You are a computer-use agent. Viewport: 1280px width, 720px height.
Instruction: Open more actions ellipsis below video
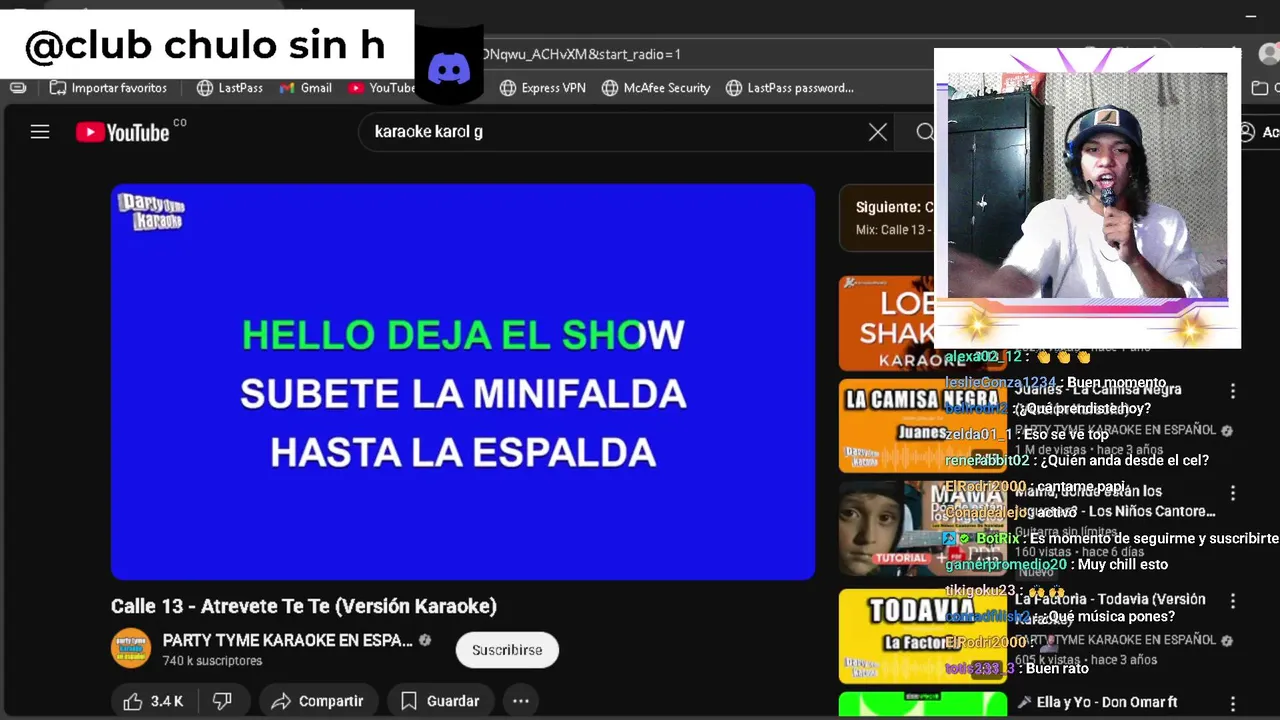pos(521,701)
